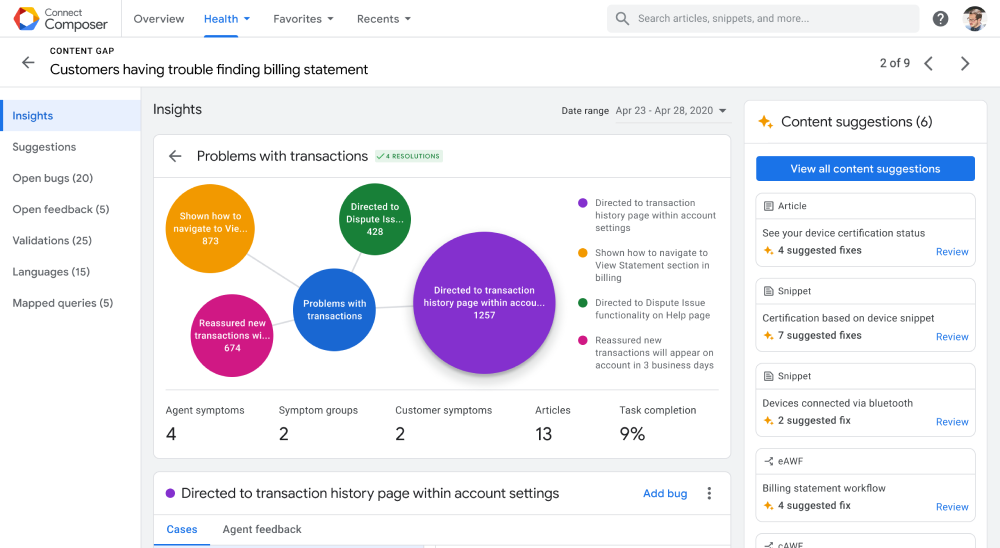The image size is (1000, 548).
Task: Open the Favorites dropdown
Action: pyautogui.click(x=304, y=19)
